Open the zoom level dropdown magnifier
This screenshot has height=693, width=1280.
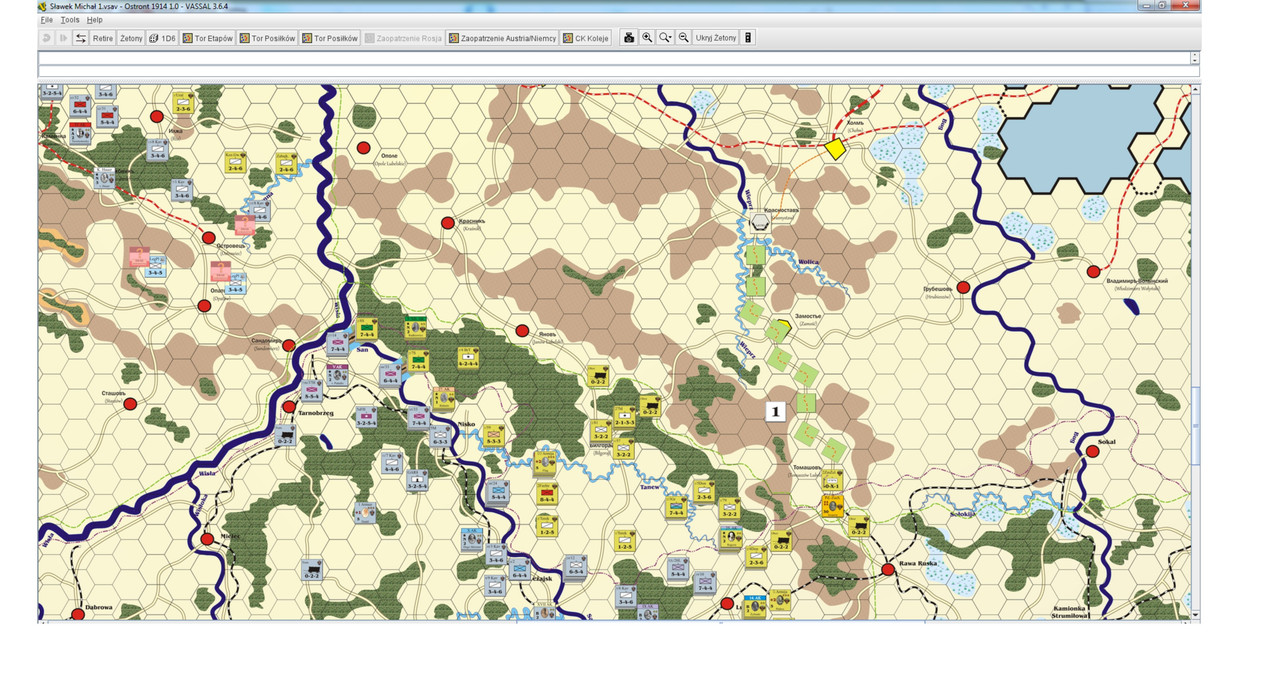[665, 38]
